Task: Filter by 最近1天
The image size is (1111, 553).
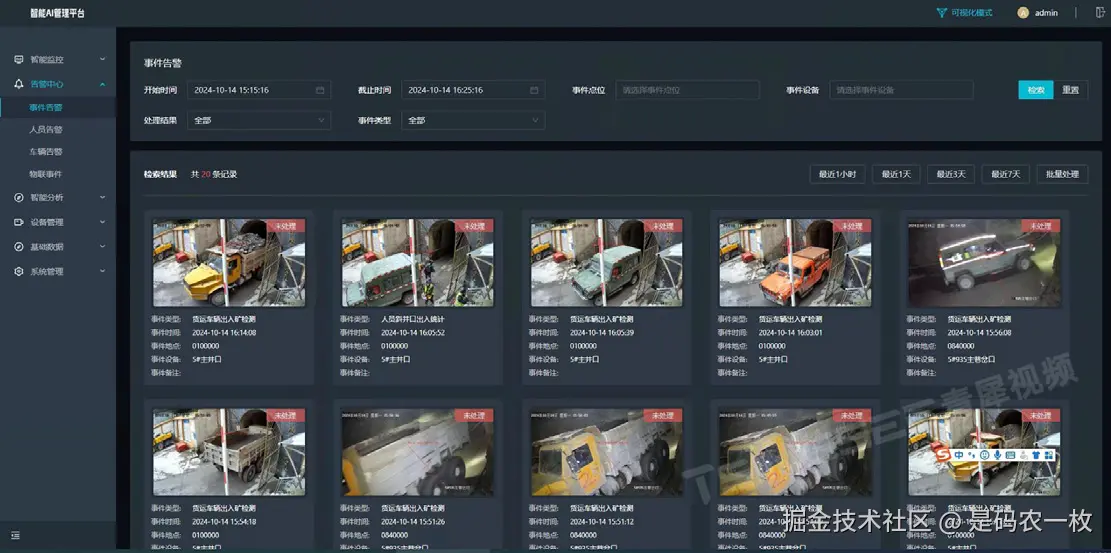Action: [896, 174]
